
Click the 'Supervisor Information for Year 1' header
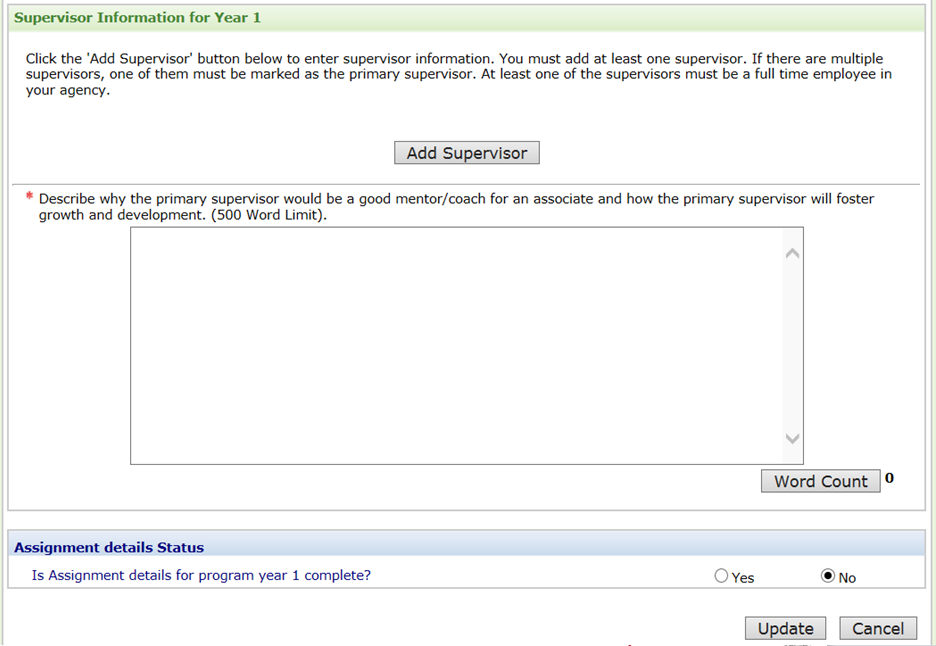coord(138,18)
